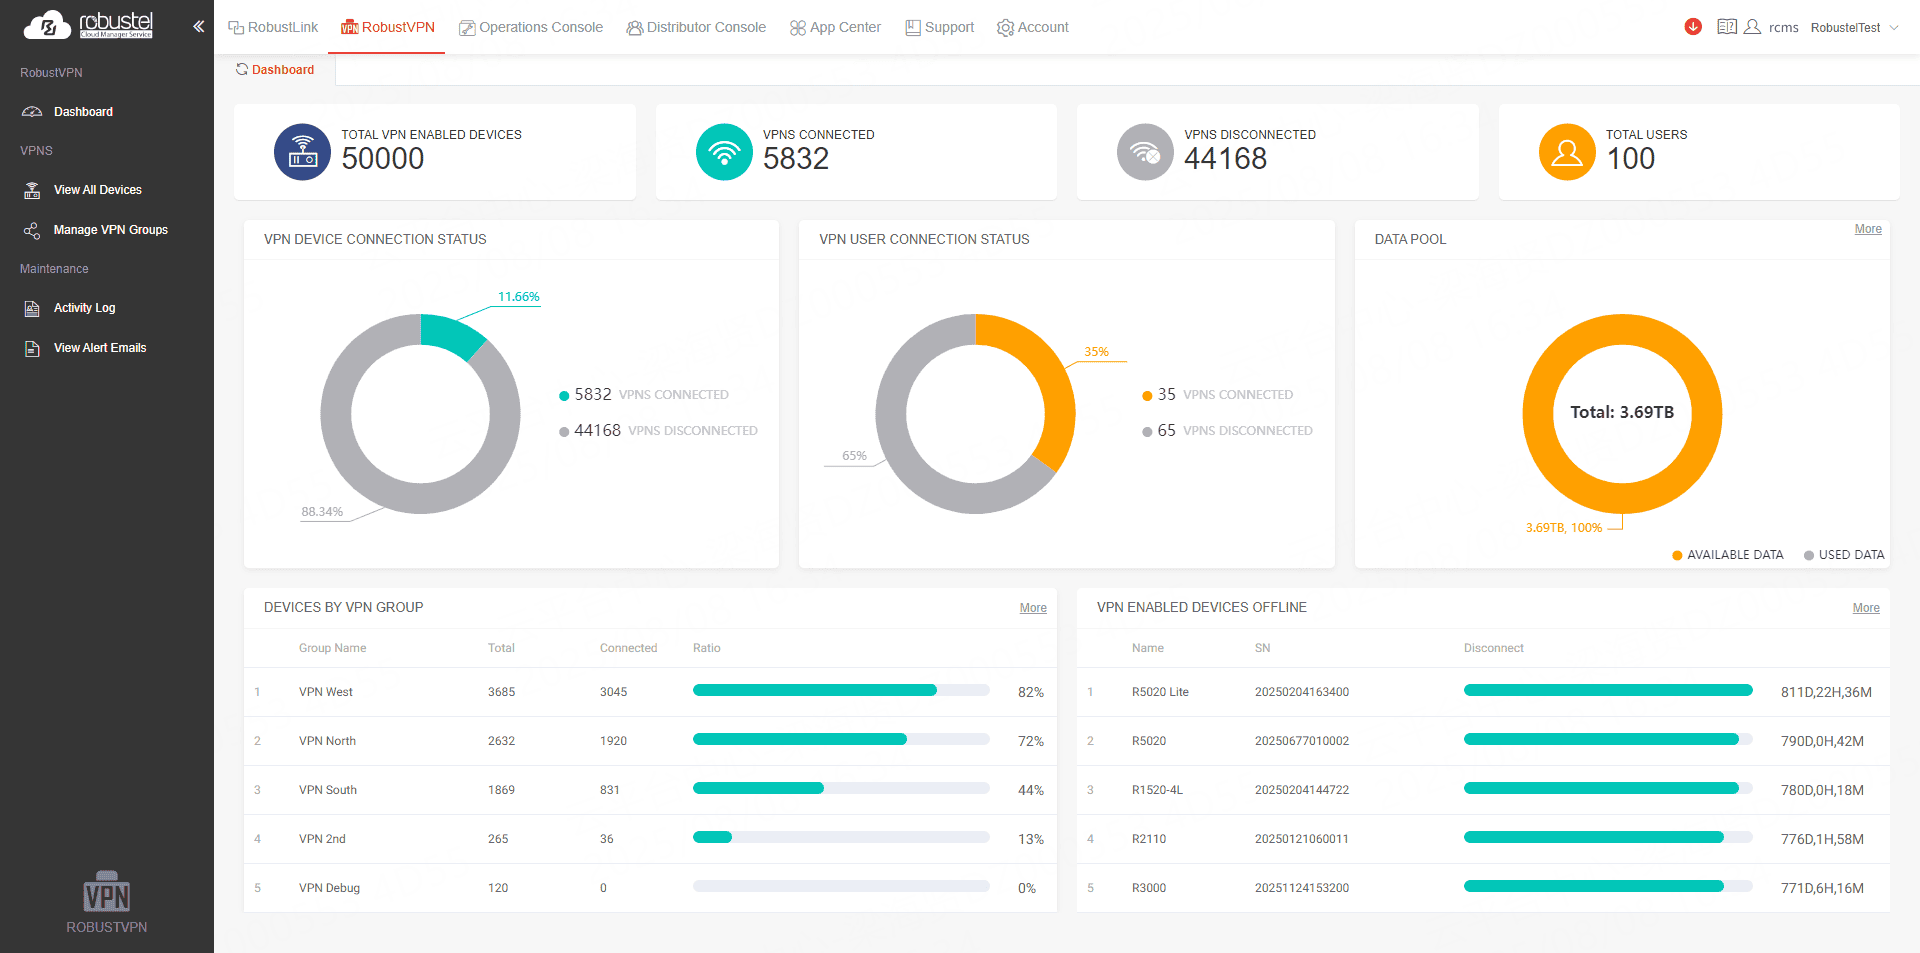The width and height of the screenshot is (1920, 953).
Task: Open the documentation book icon
Action: [x=1726, y=27]
